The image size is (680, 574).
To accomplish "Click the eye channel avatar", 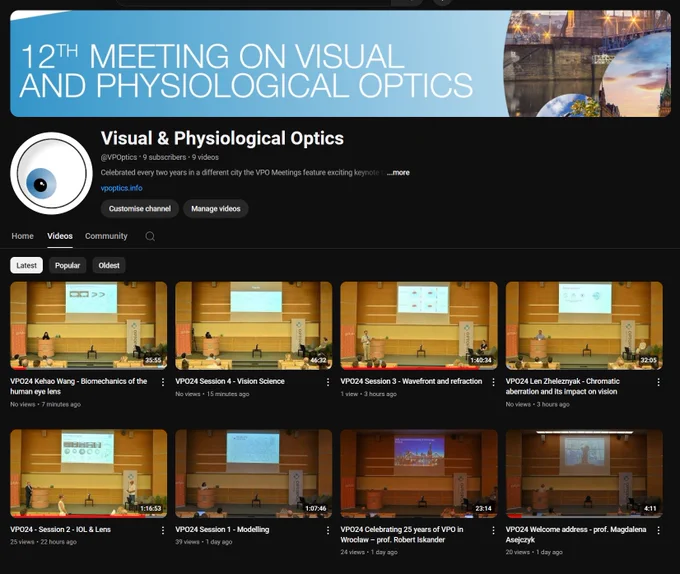I will 51,173.
